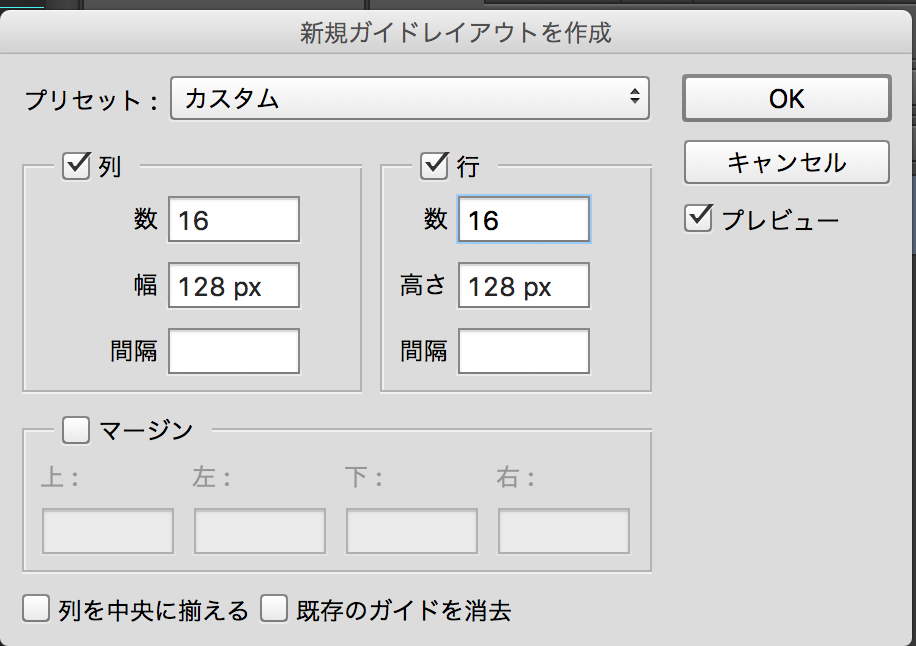Enable the マージン checkbox
This screenshot has width=916, height=646.
[76, 430]
